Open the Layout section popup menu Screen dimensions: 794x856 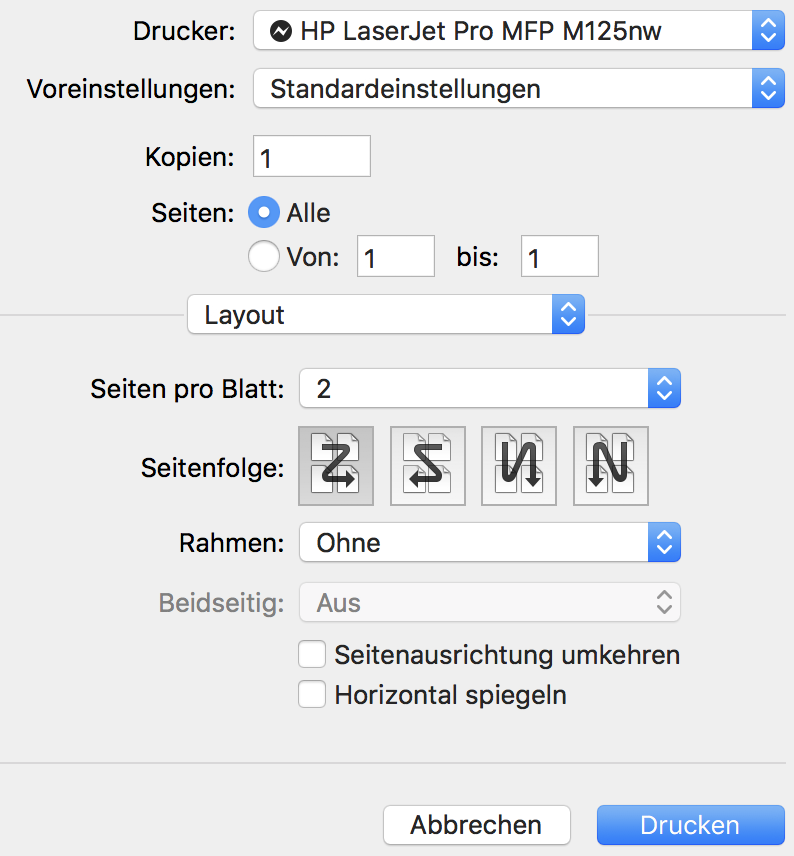pyautogui.click(x=385, y=315)
